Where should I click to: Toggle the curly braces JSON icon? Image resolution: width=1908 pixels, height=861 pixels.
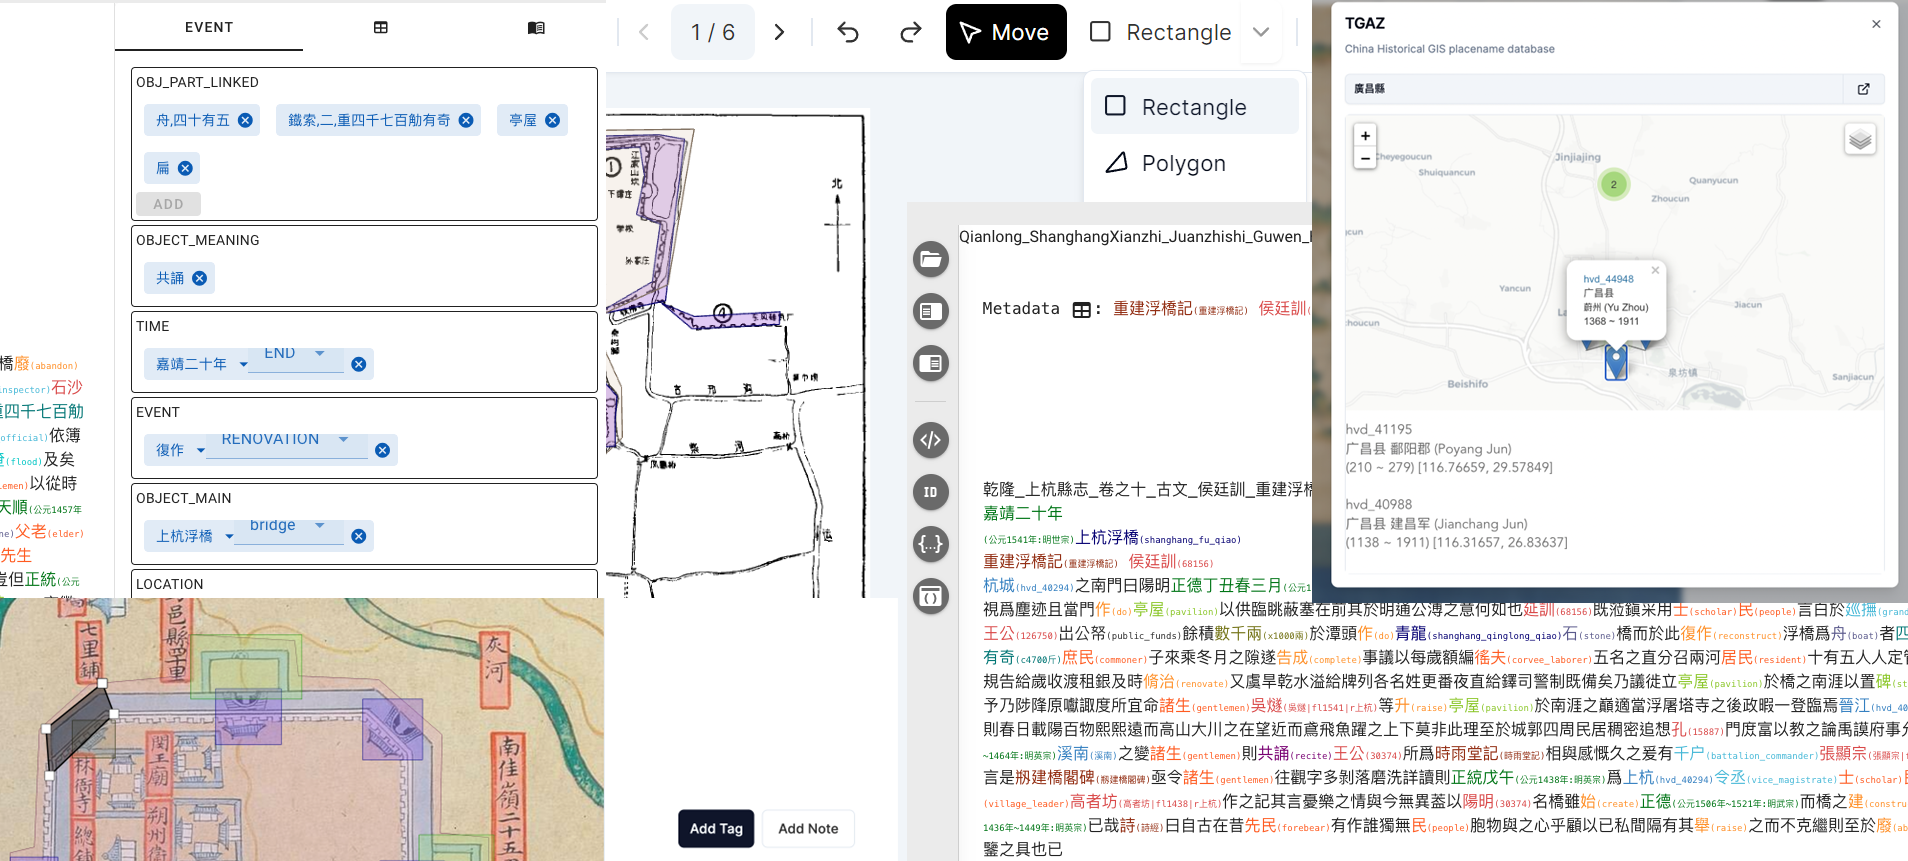931,544
